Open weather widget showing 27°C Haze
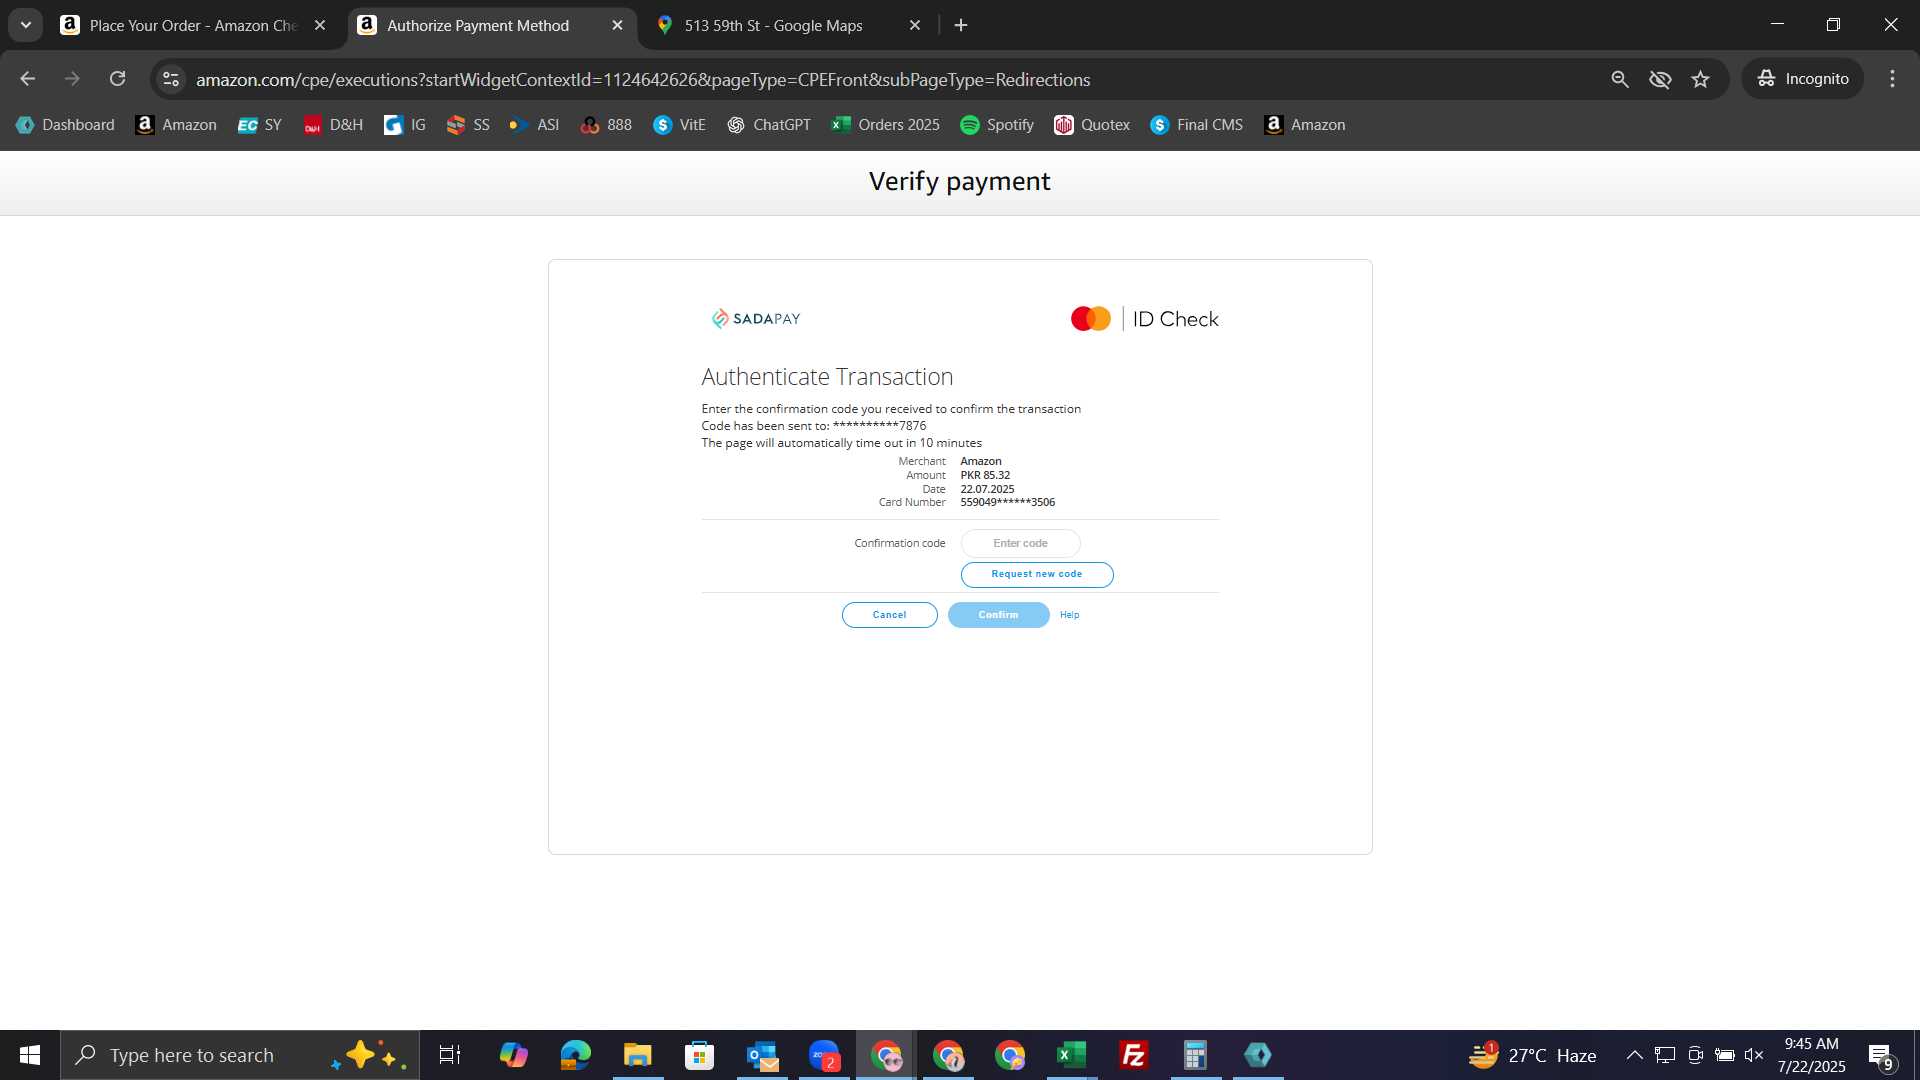This screenshot has width=1920, height=1080. (1532, 1055)
